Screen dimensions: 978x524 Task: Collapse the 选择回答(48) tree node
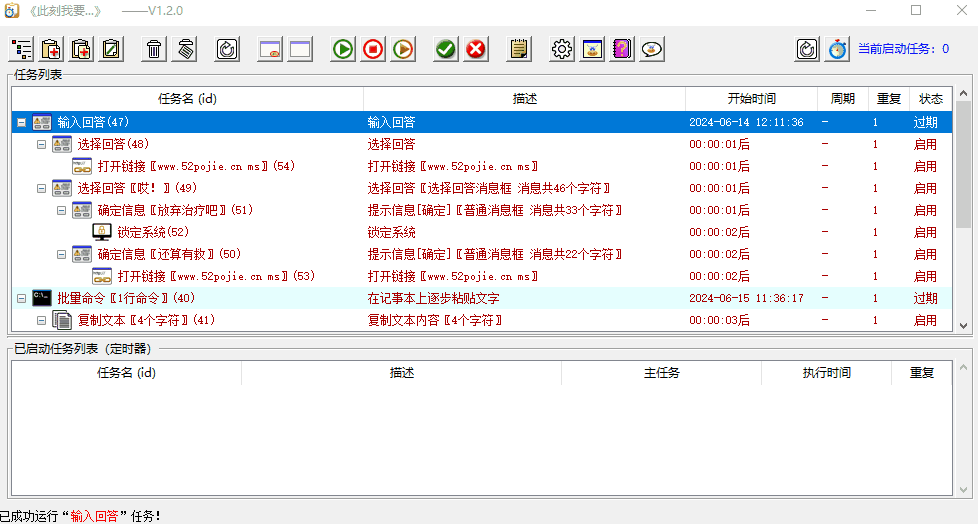(x=41, y=145)
